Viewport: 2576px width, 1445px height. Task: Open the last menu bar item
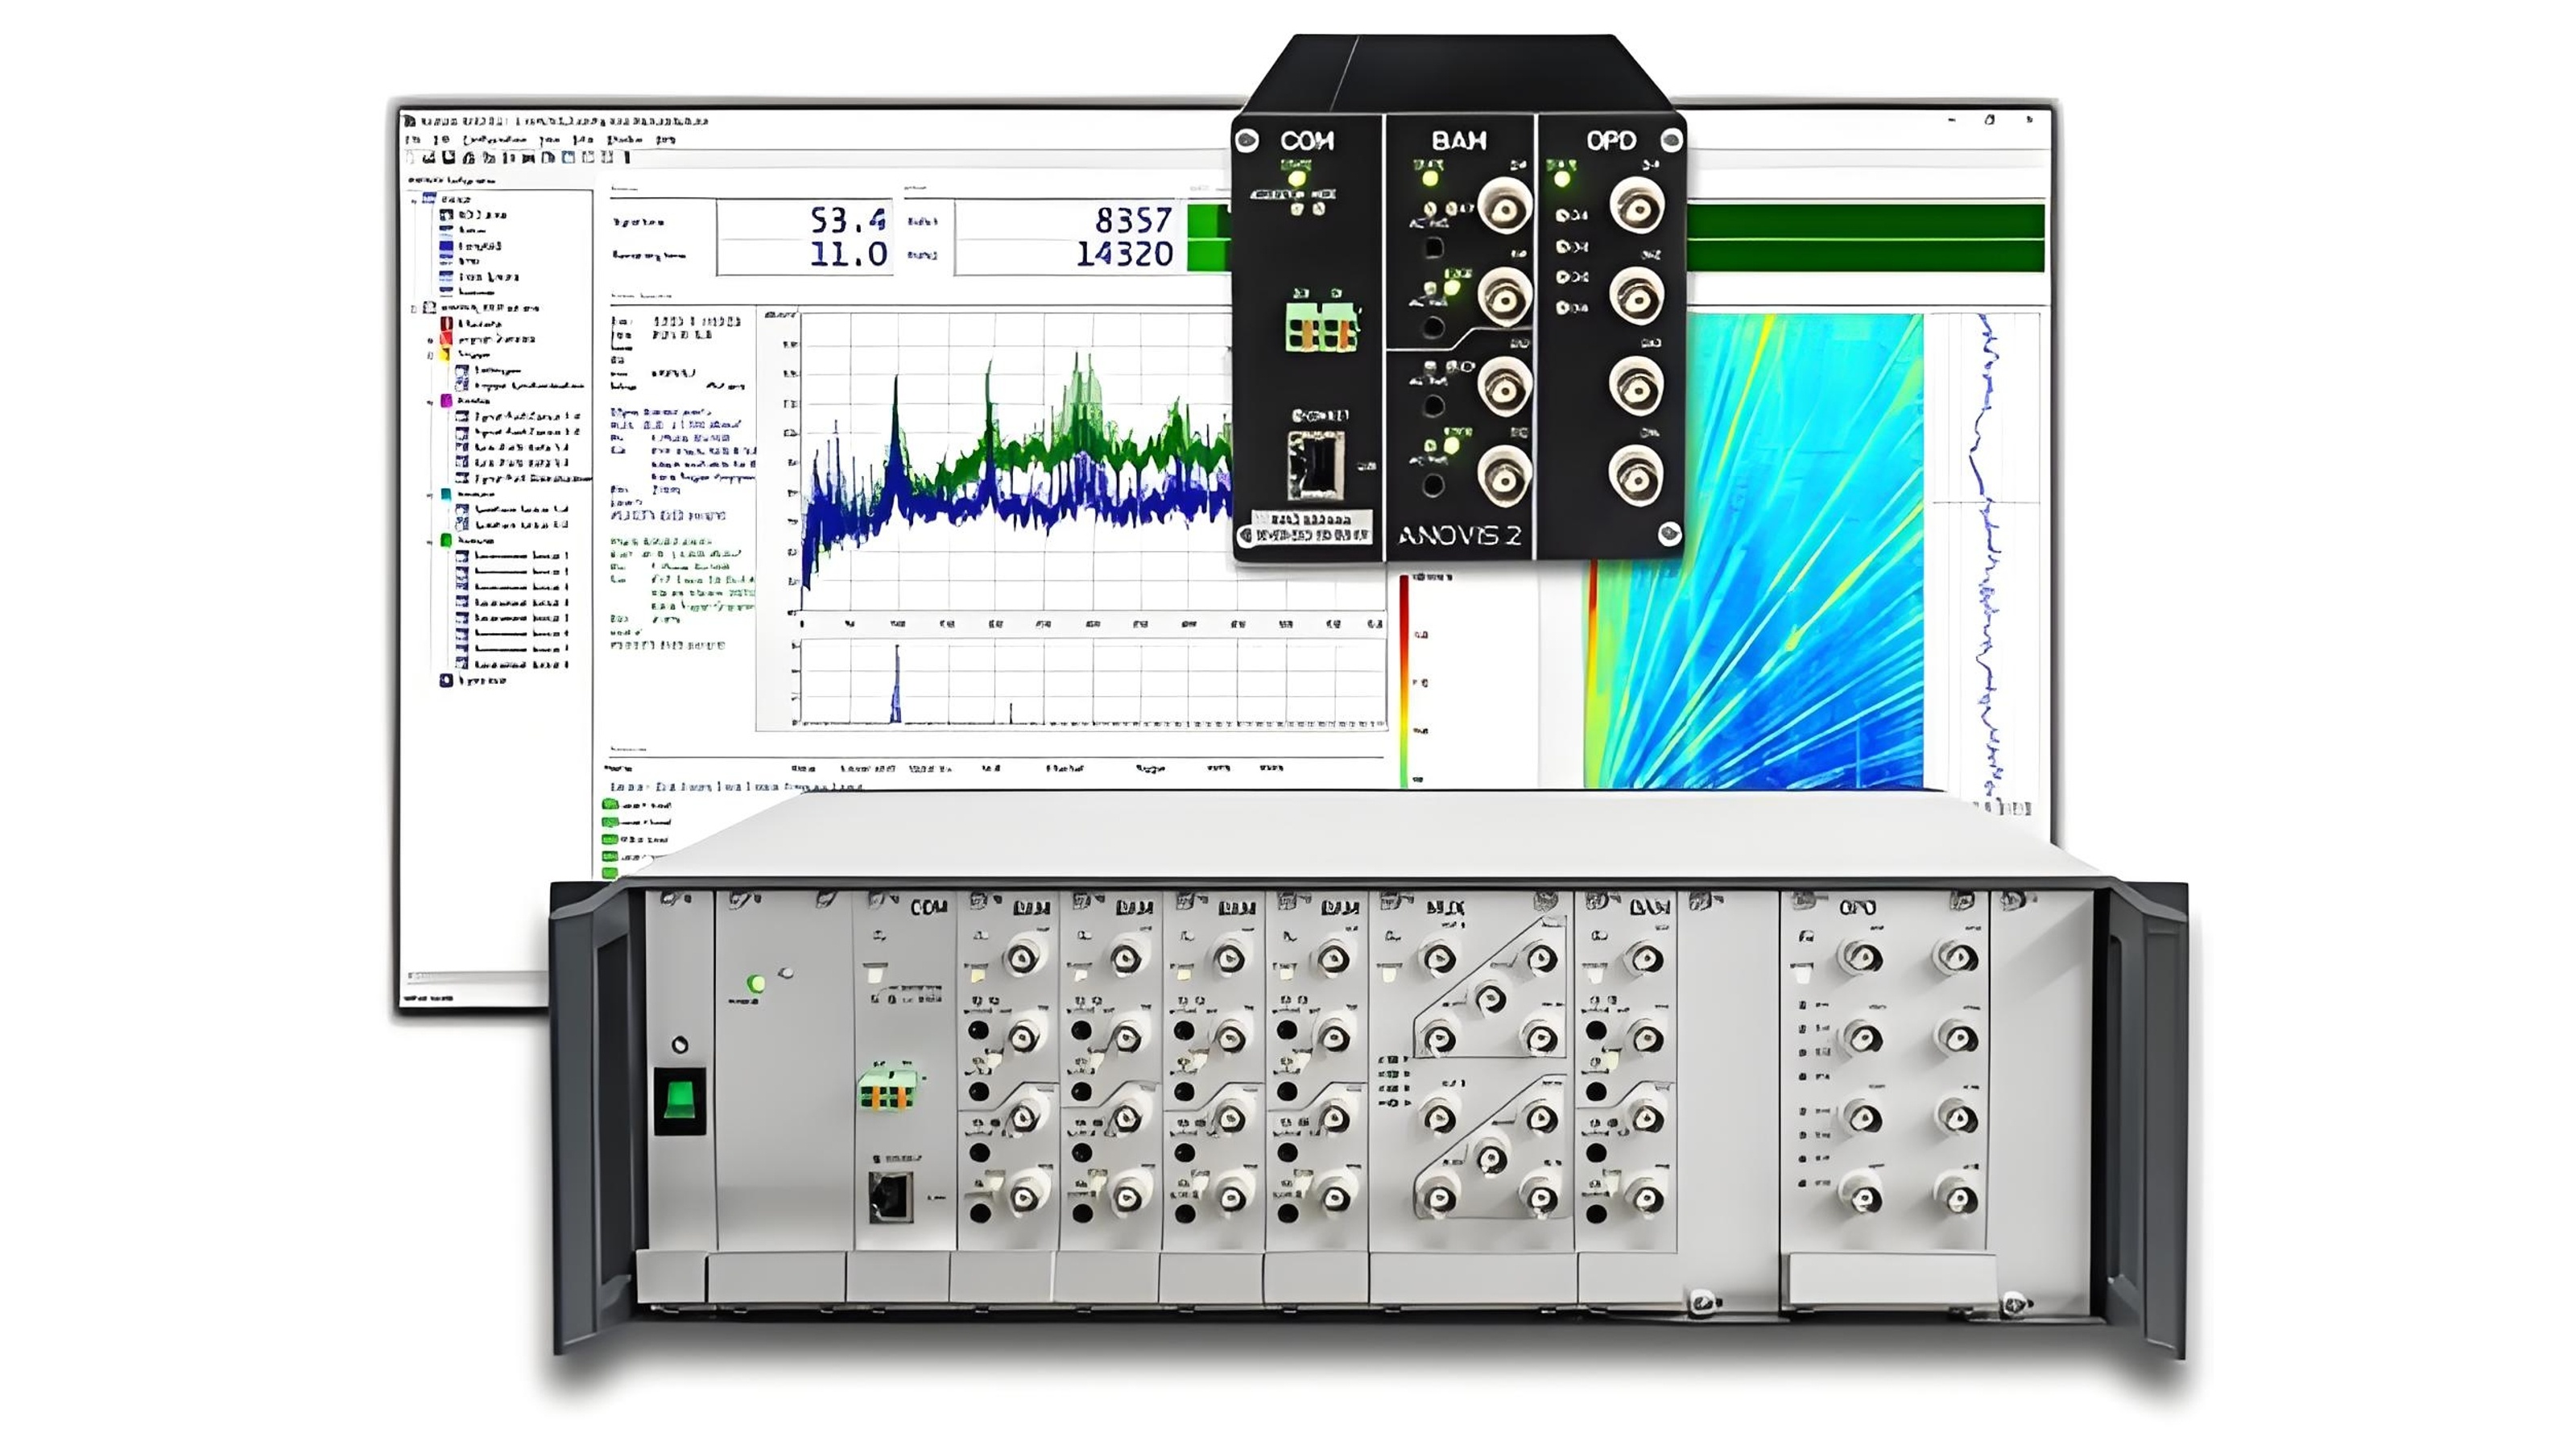[665, 140]
